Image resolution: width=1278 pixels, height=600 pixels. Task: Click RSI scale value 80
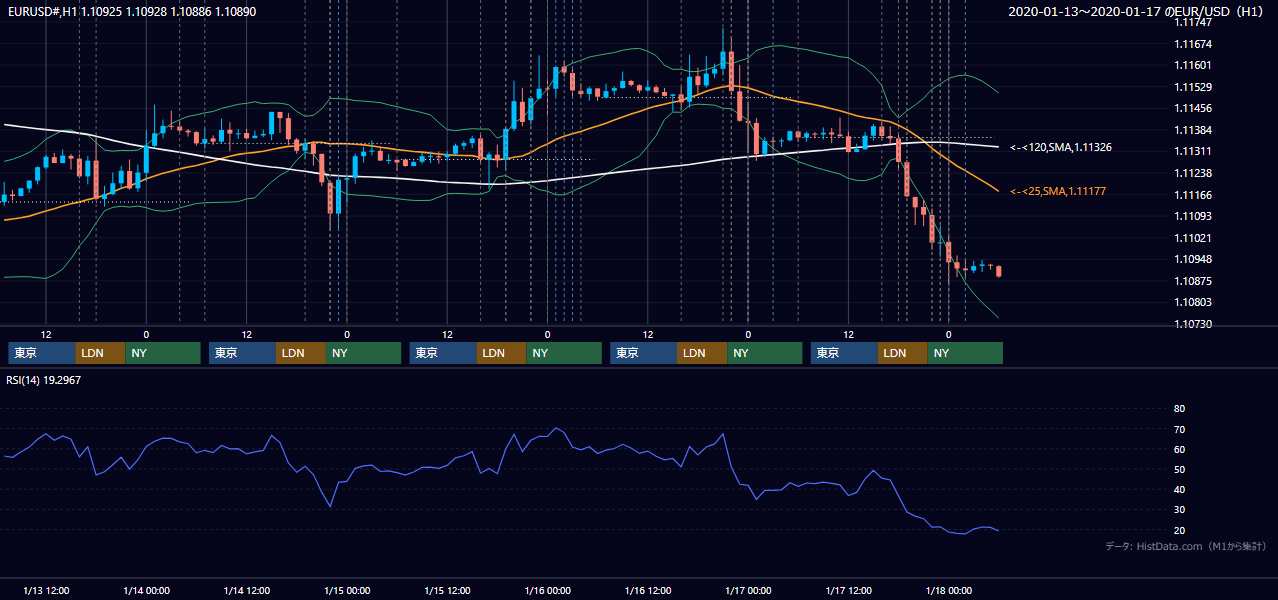click(1179, 409)
